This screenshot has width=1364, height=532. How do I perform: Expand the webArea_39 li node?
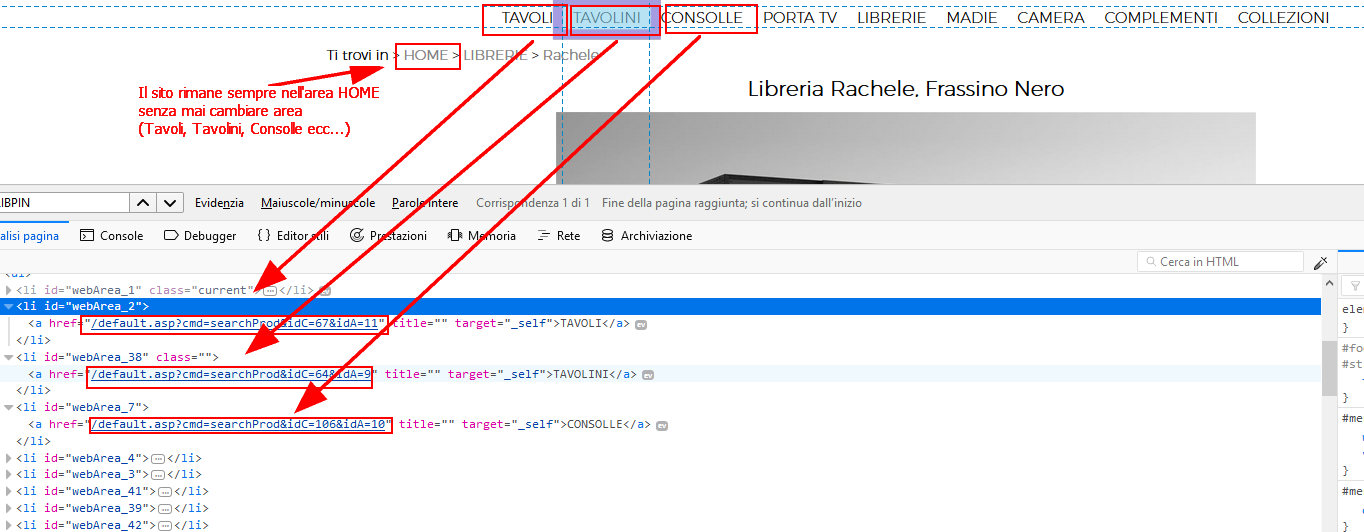[9, 509]
